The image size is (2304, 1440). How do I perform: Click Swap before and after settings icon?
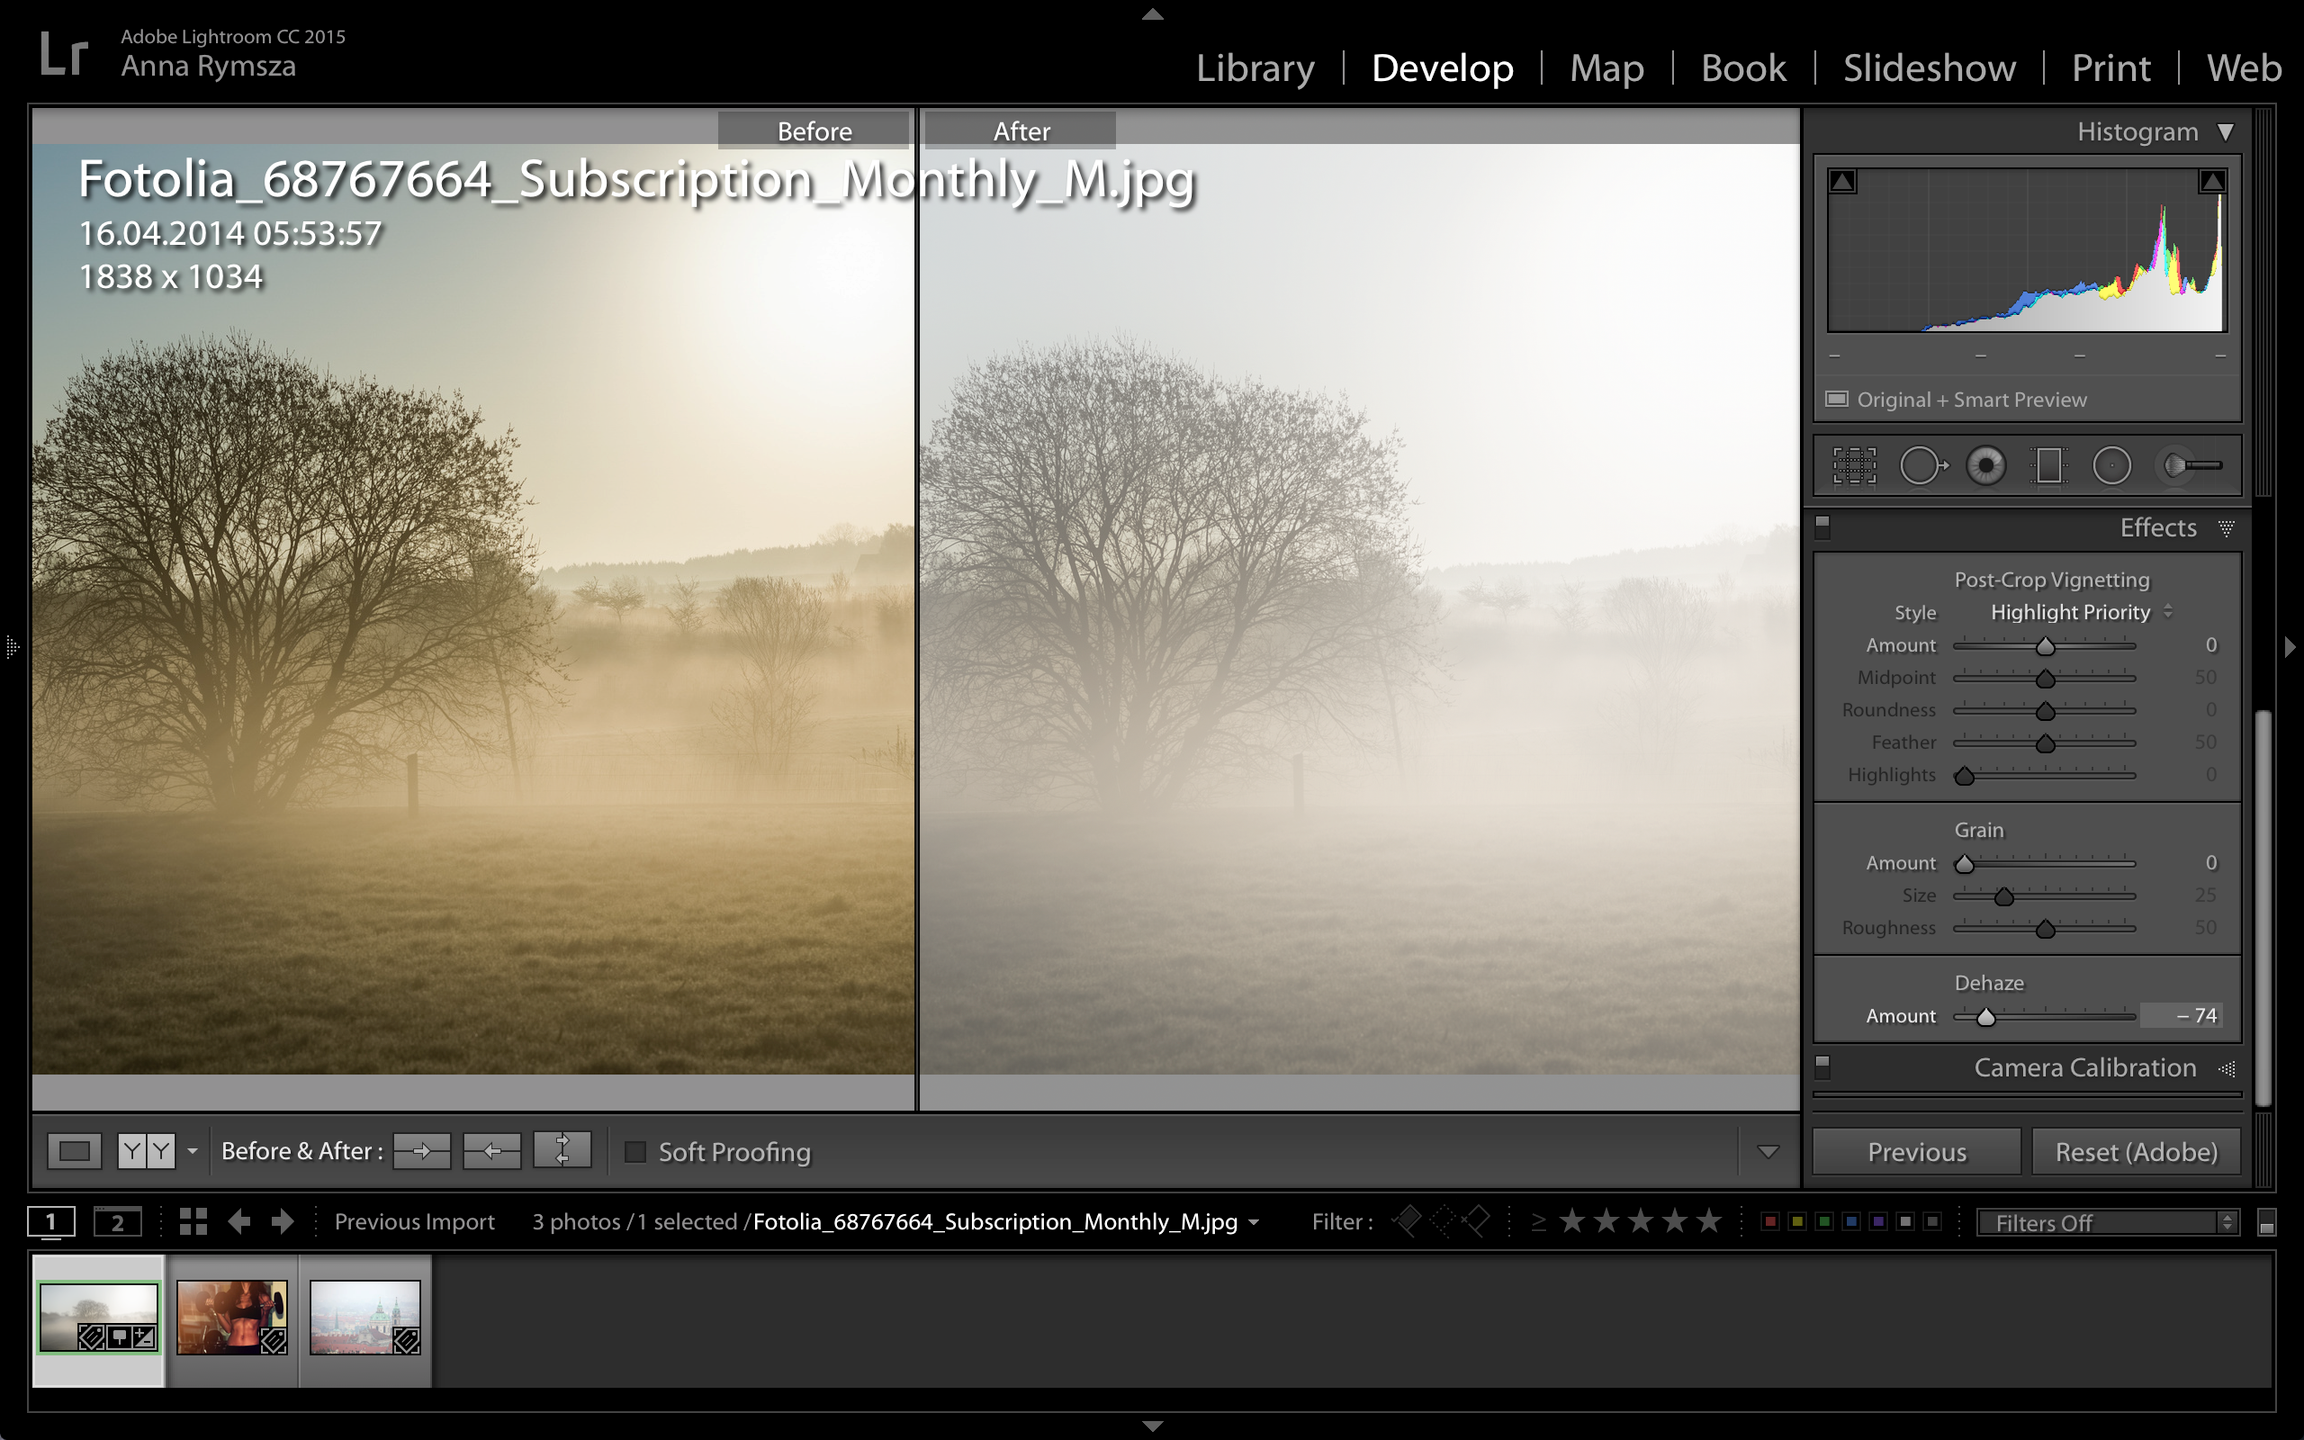[x=562, y=1150]
